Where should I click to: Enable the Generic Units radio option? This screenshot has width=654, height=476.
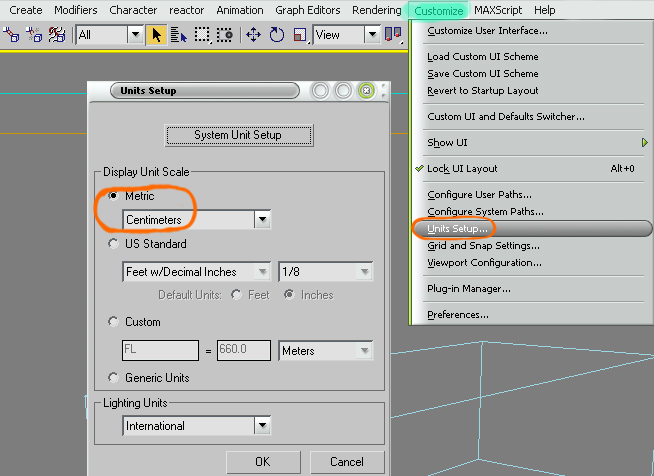tap(113, 378)
